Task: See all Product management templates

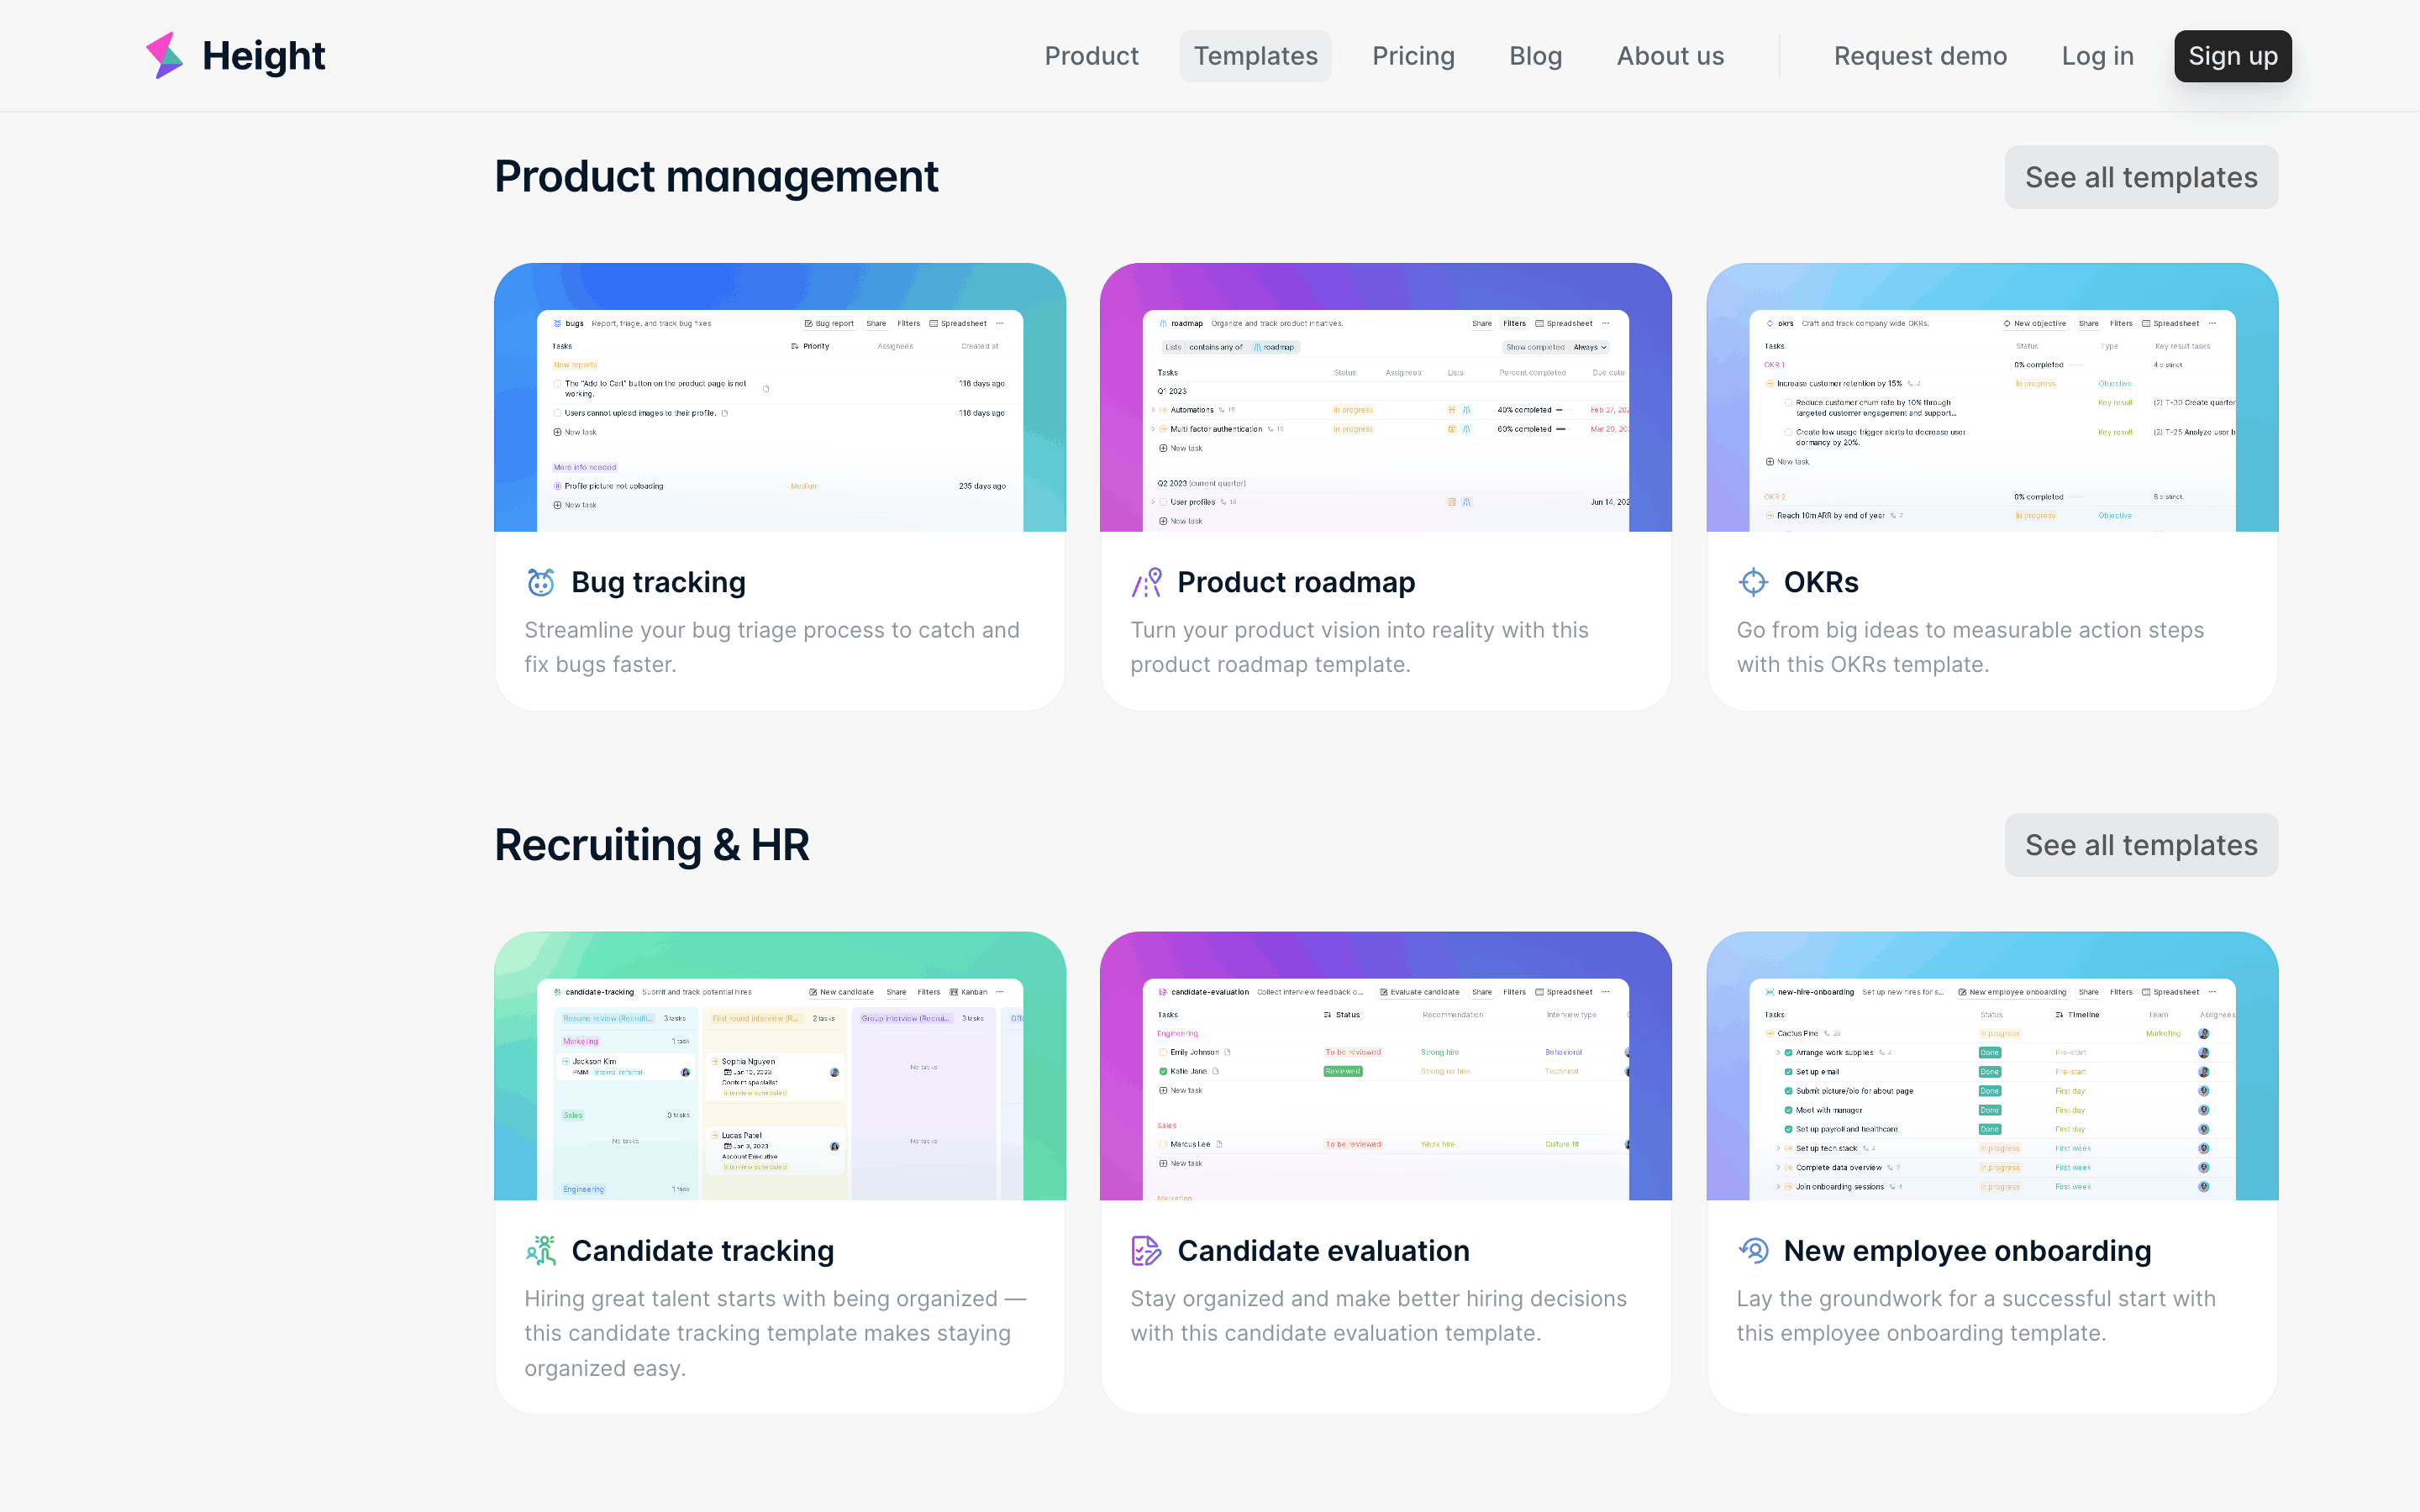Action: [x=2141, y=177]
